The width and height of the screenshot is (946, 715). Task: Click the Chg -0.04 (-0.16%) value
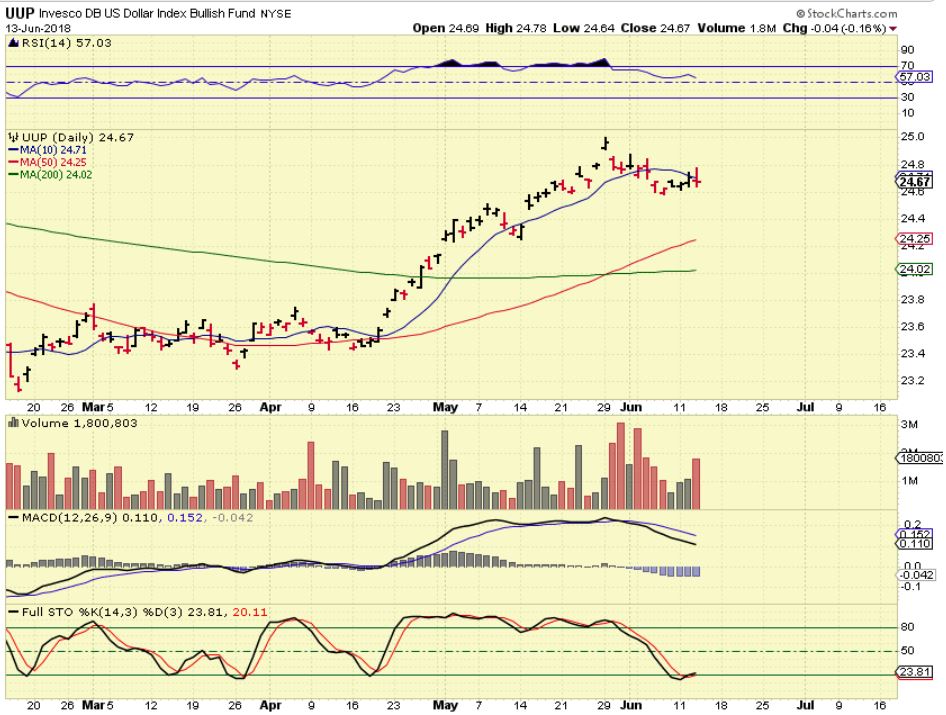click(834, 28)
